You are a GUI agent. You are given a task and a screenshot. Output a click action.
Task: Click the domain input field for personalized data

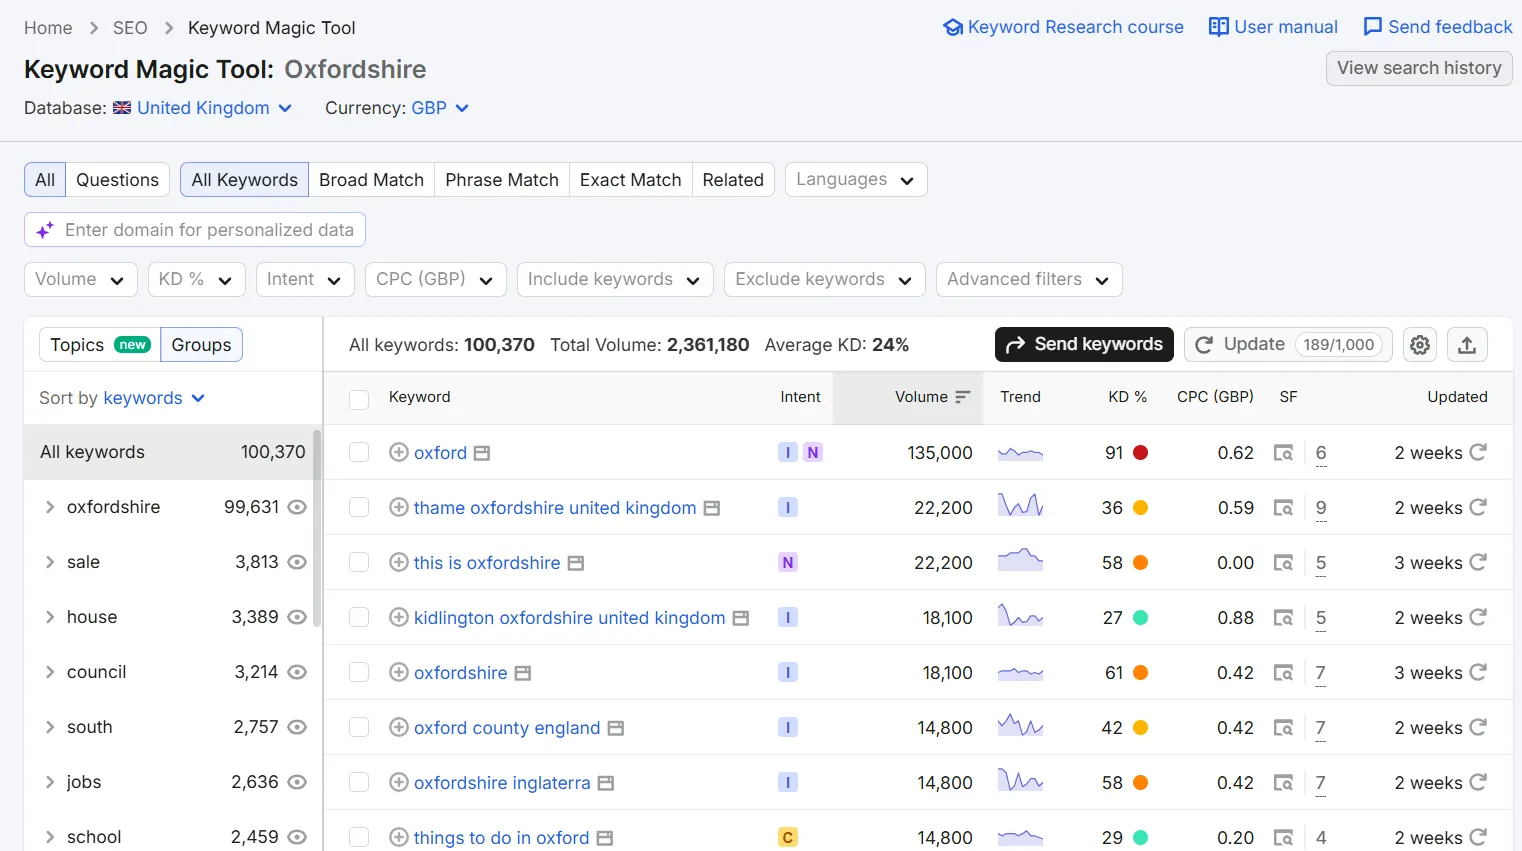[x=195, y=230]
